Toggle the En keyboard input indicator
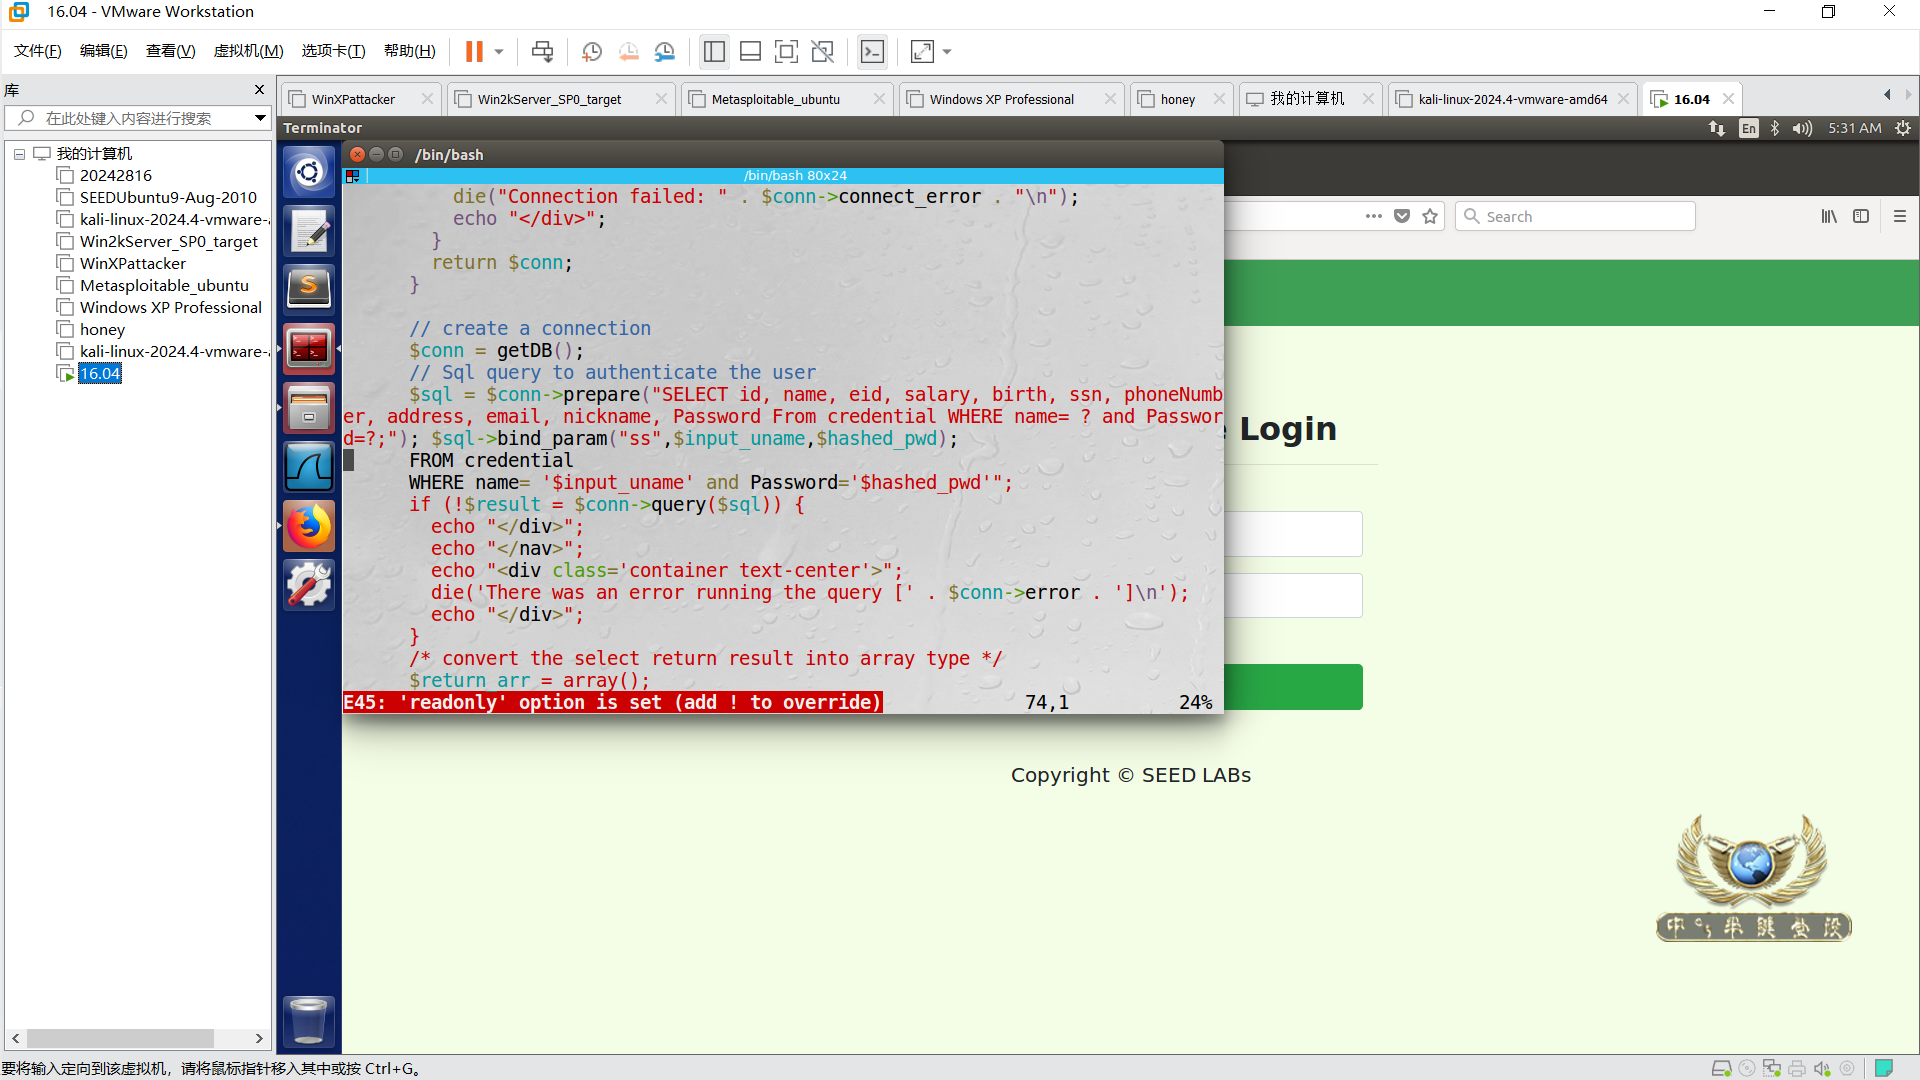This screenshot has height=1080, width=1920. click(x=1748, y=128)
